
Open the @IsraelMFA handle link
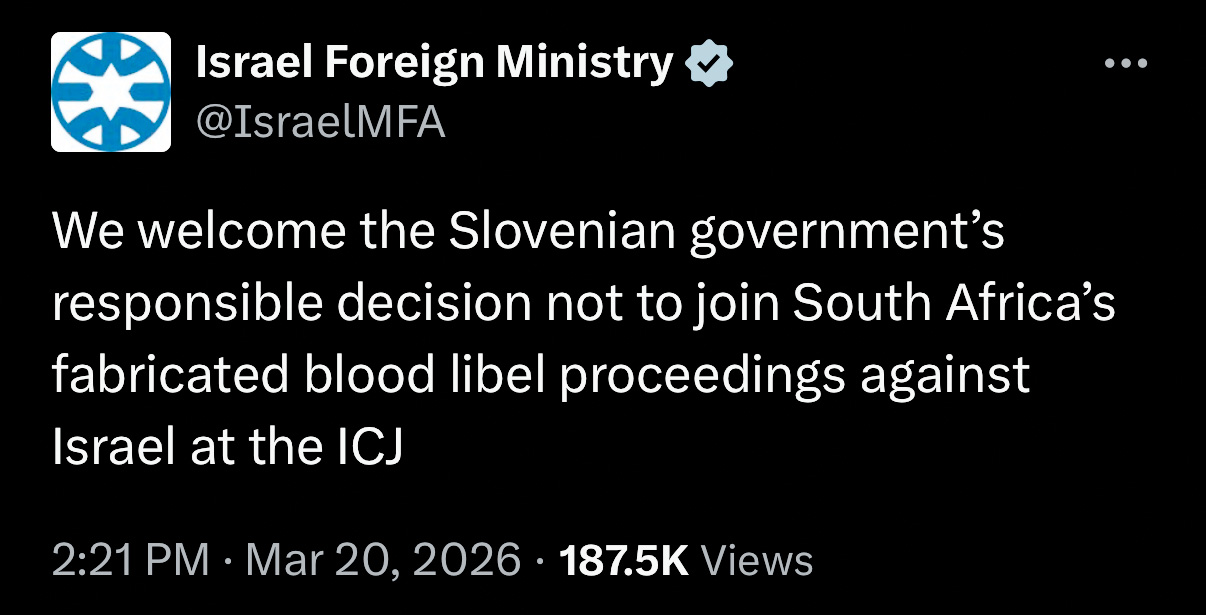coord(320,122)
